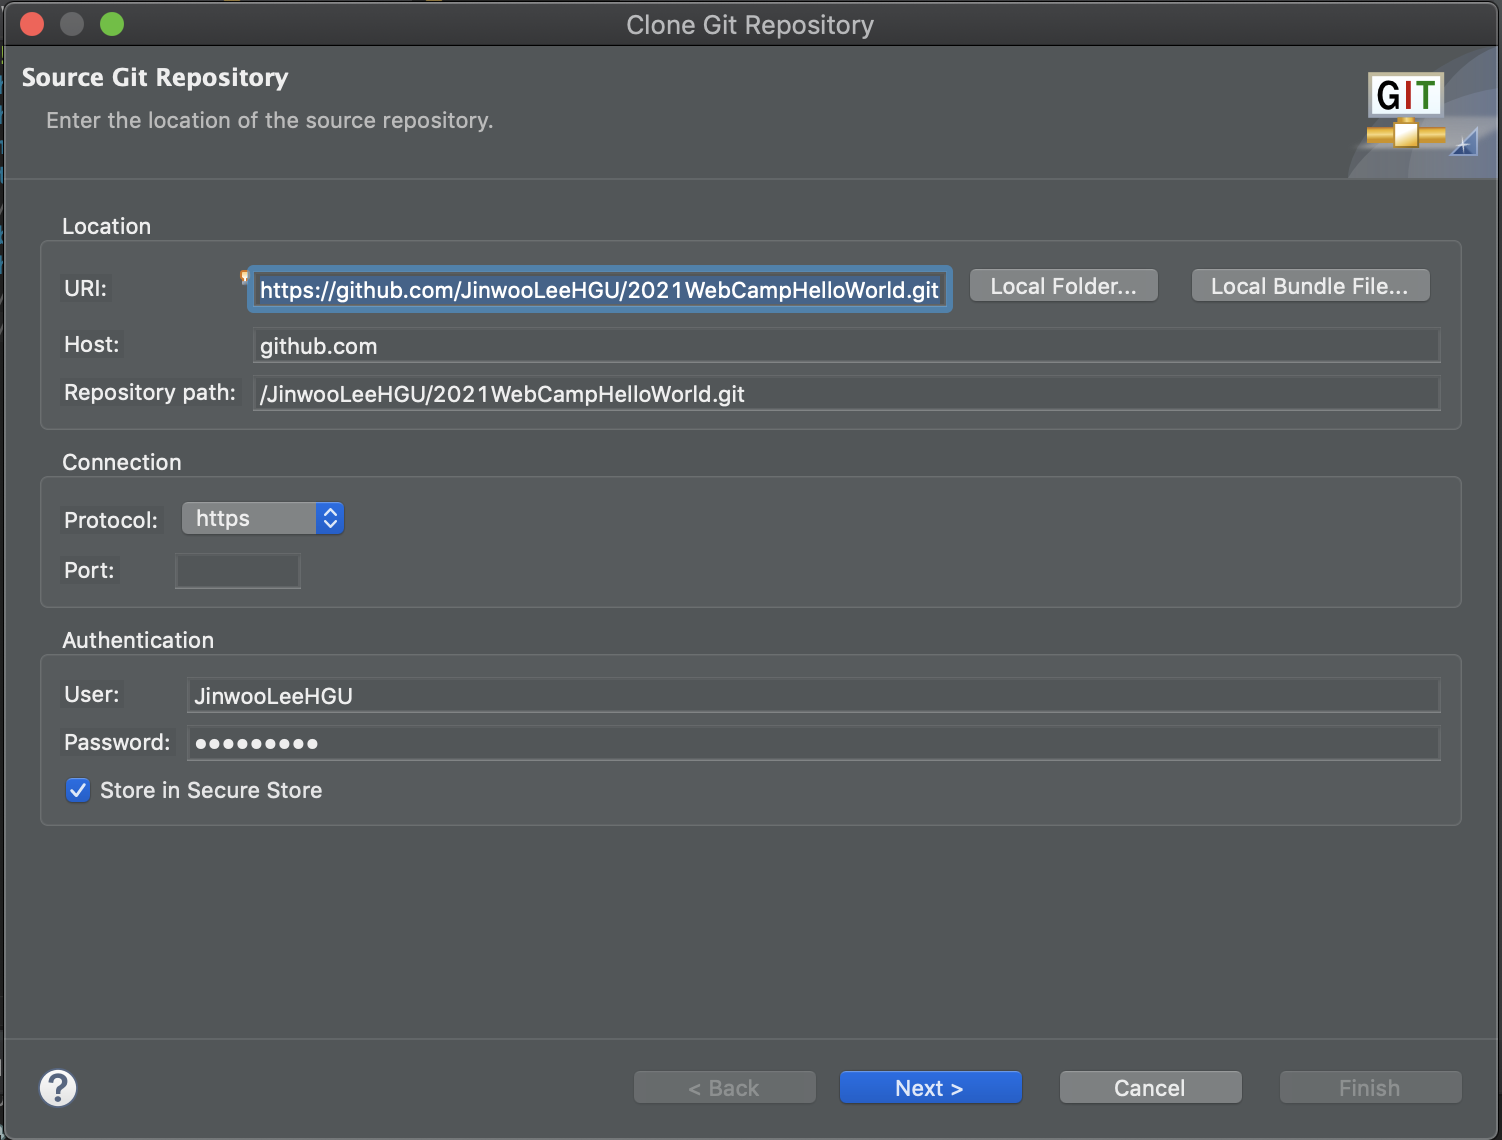Click the 'Protocol:' label

coord(111,520)
